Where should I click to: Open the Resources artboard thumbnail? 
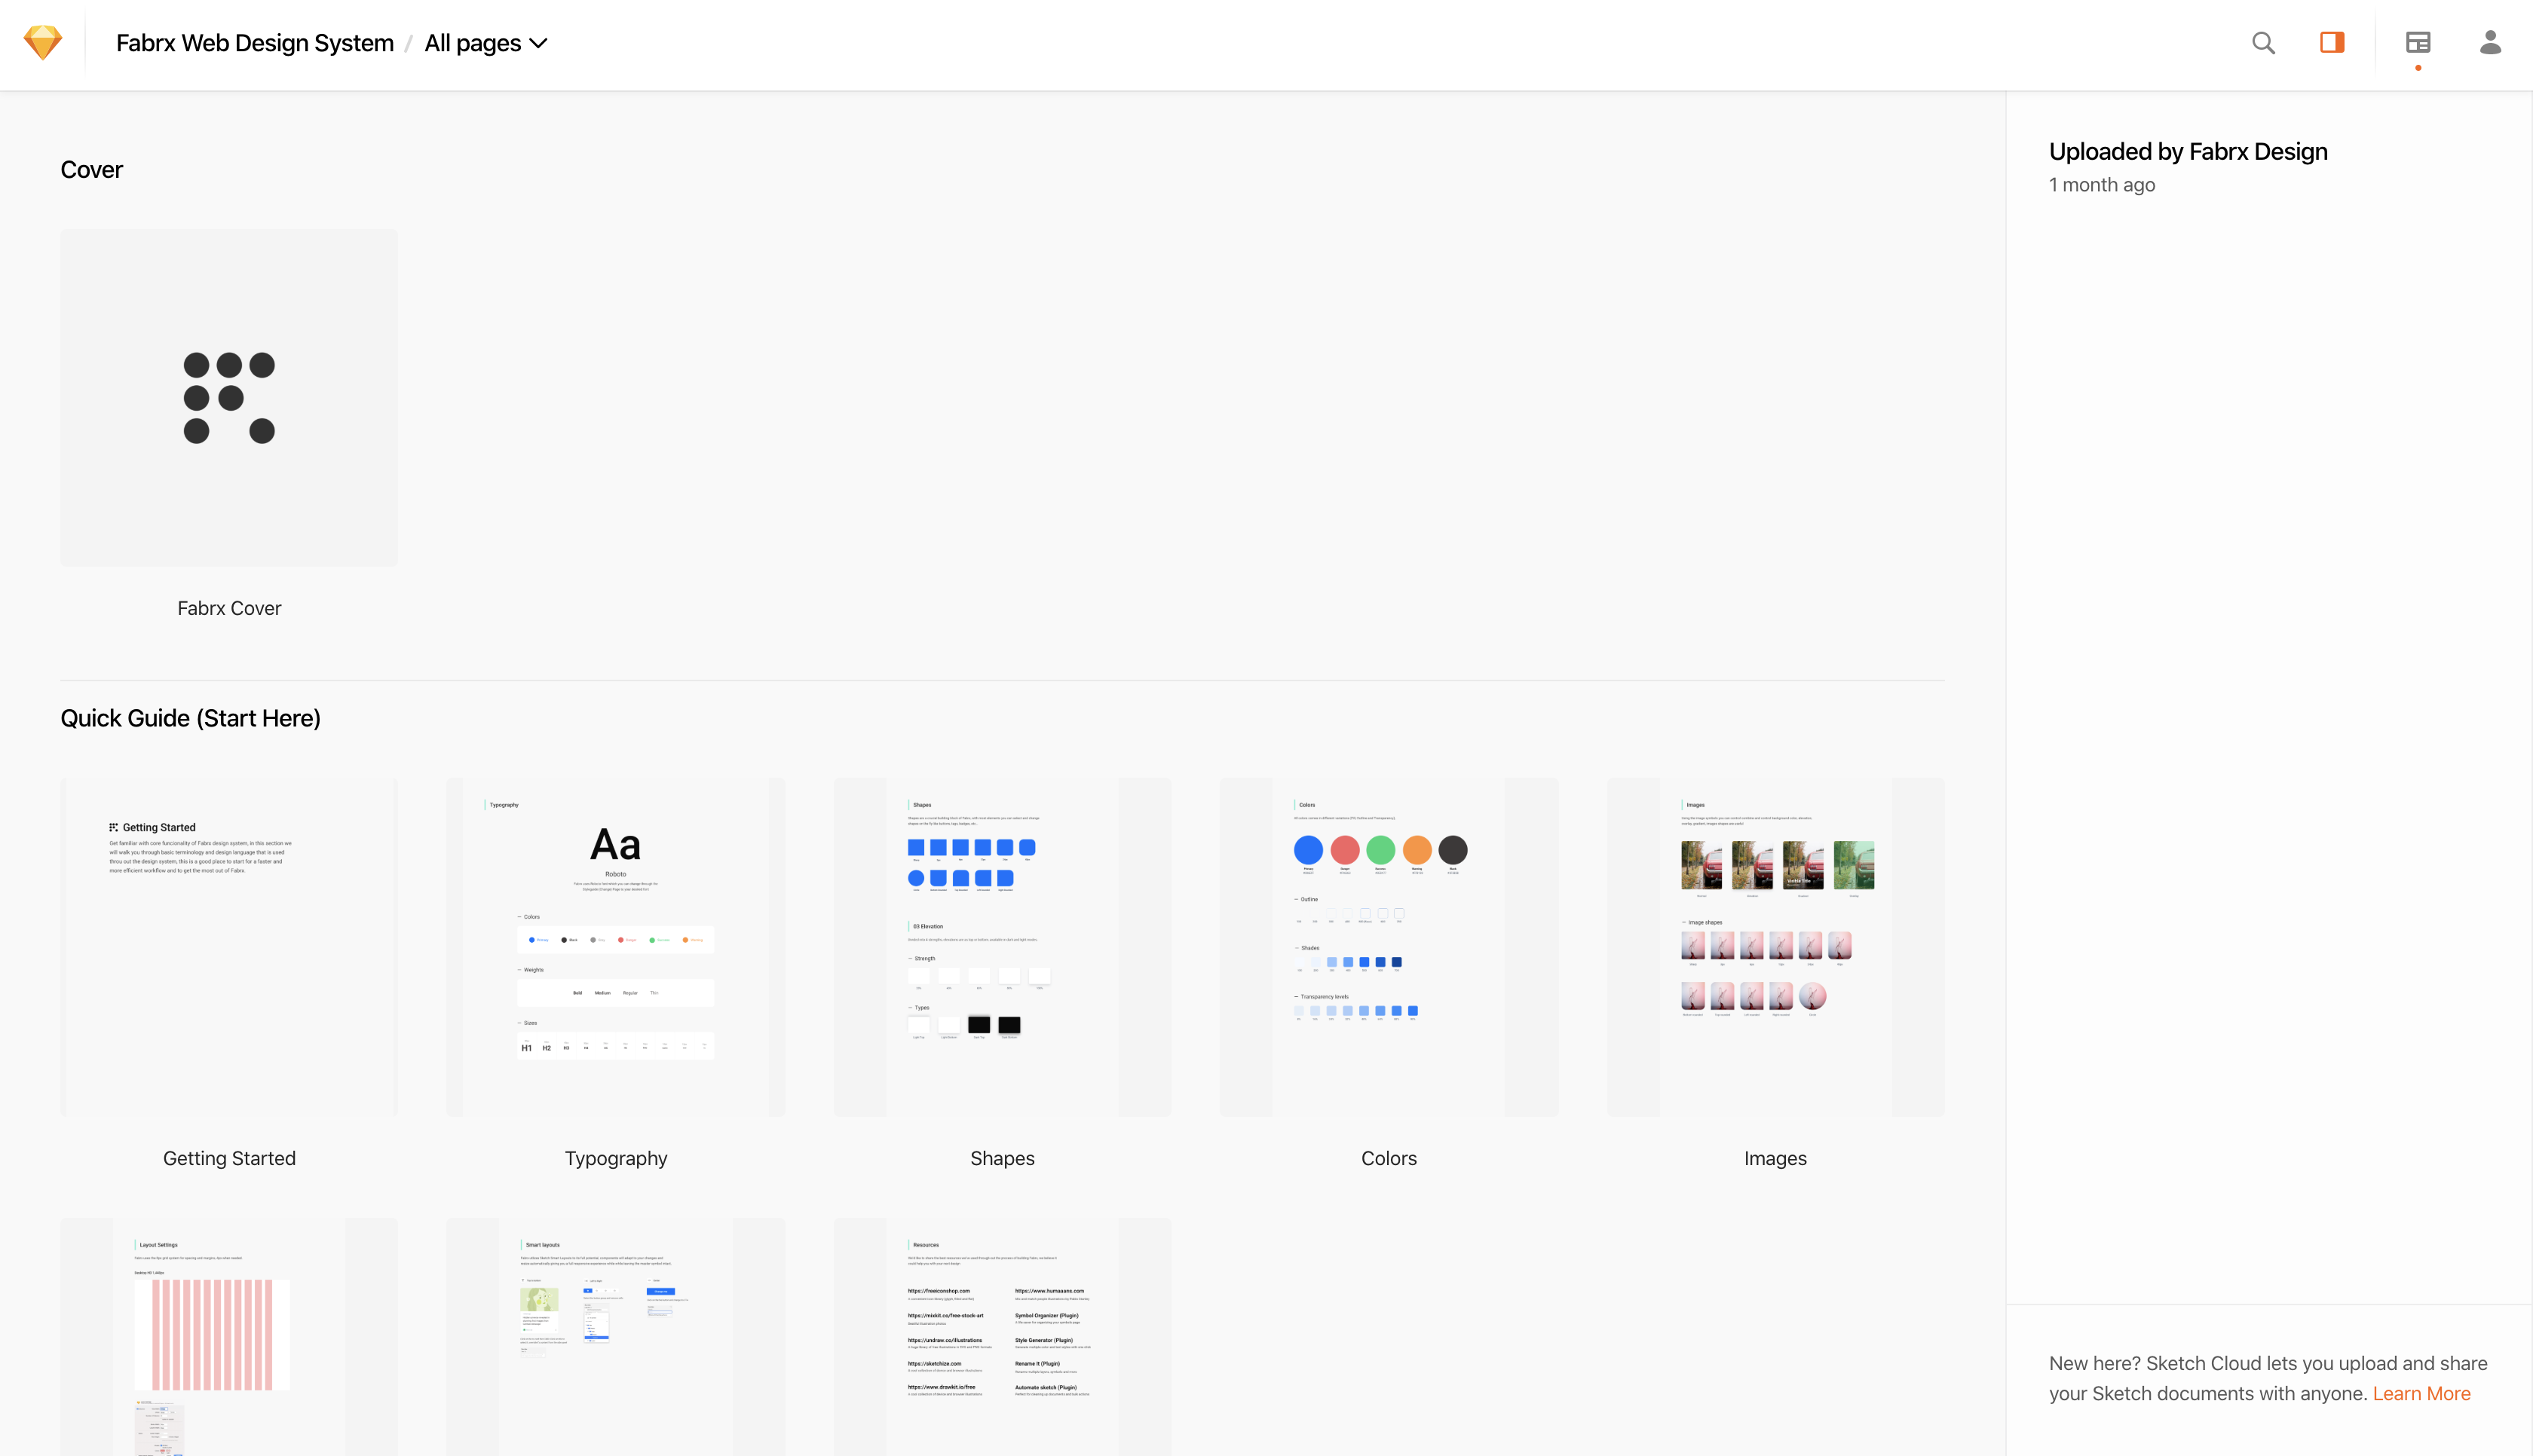(x=1002, y=1336)
